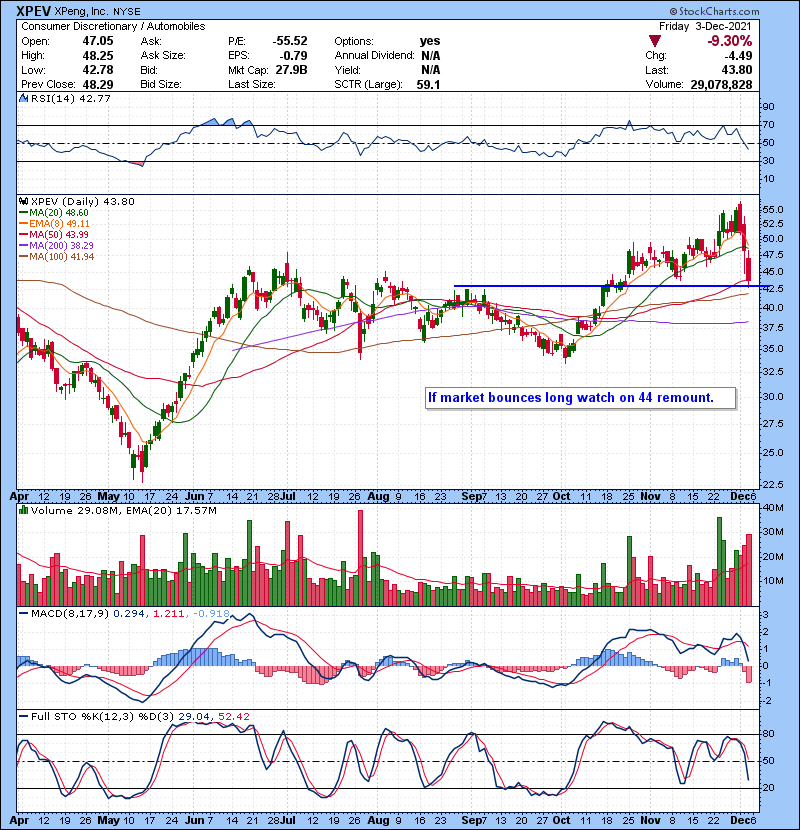Click the NYSE exchange label
This screenshot has width=800, height=830.
click(127, 11)
